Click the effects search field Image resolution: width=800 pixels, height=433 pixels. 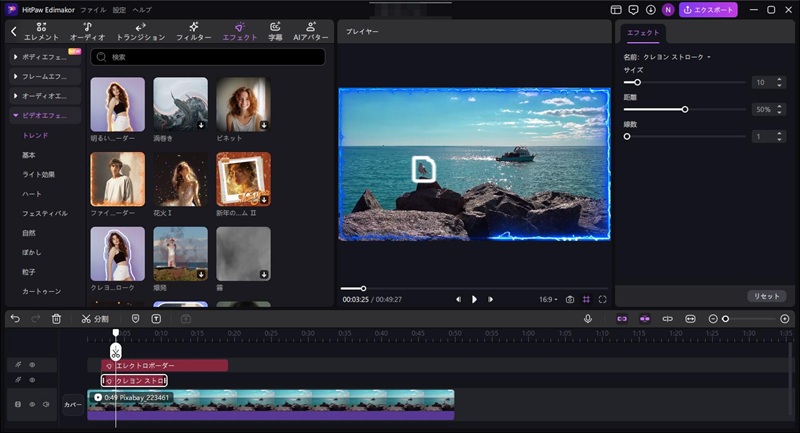tap(208, 57)
